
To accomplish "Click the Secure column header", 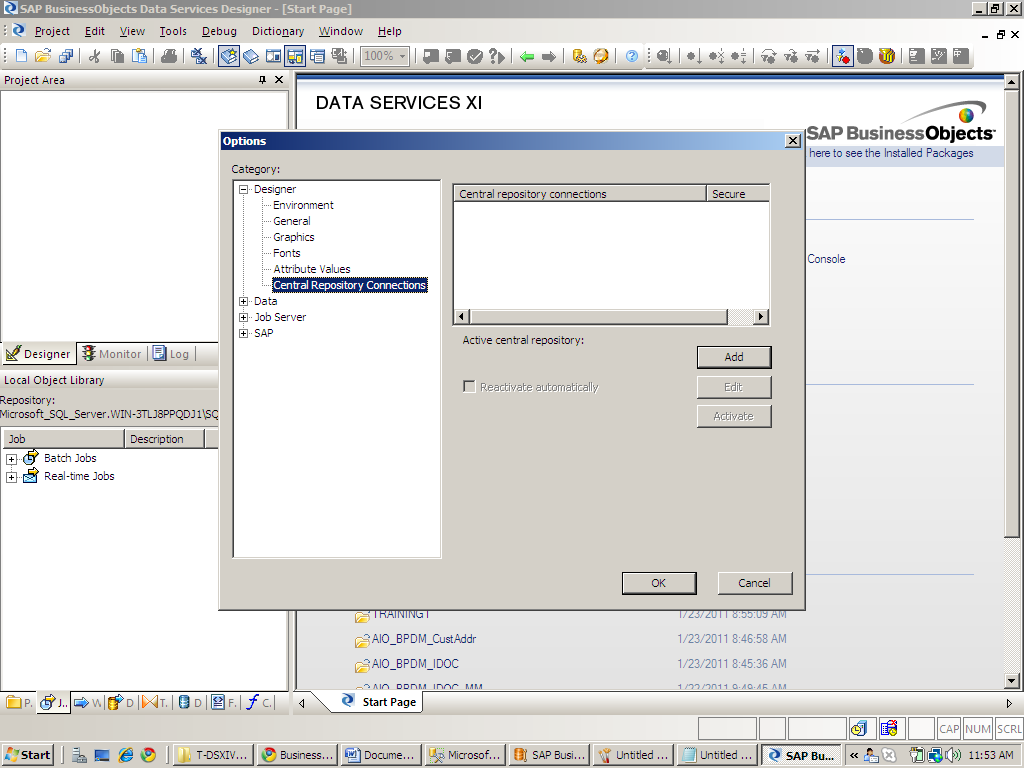I will [x=738, y=194].
